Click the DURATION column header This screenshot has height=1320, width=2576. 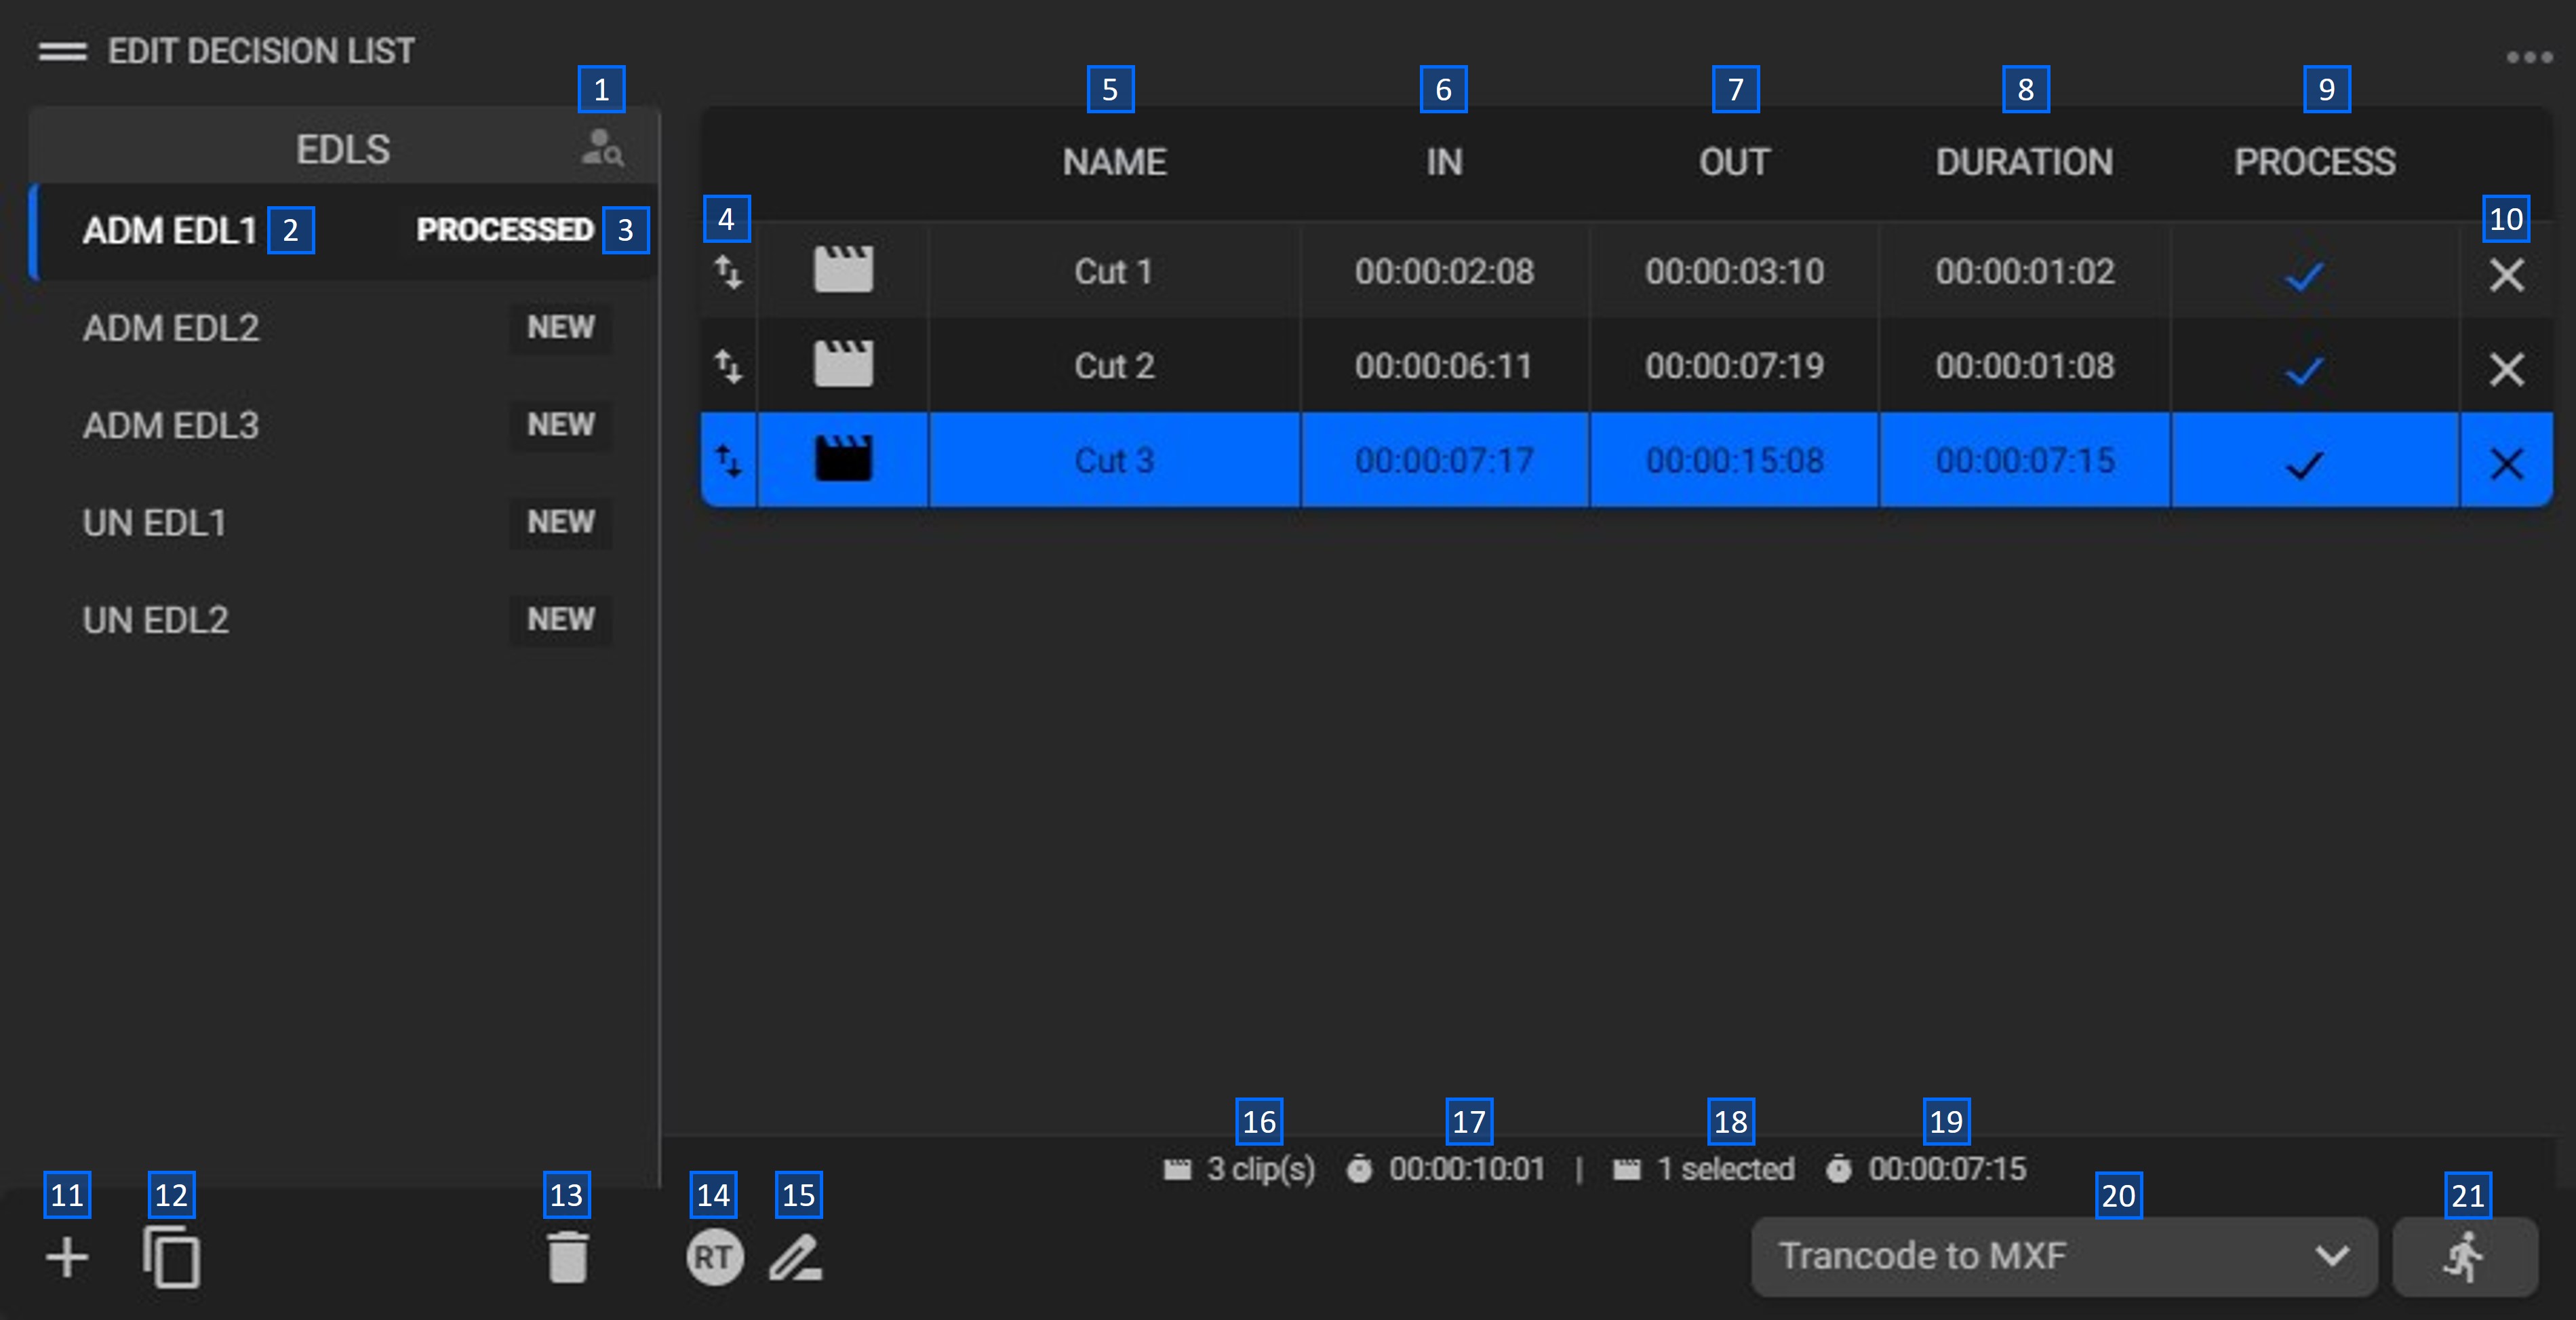(2024, 162)
